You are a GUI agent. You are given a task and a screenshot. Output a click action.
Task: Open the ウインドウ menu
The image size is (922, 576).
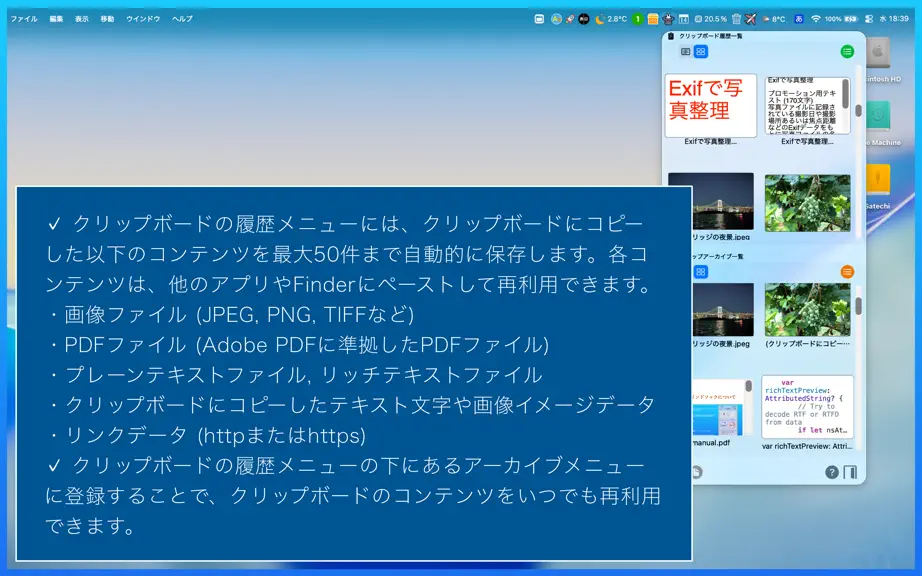click(x=143, y=19)
